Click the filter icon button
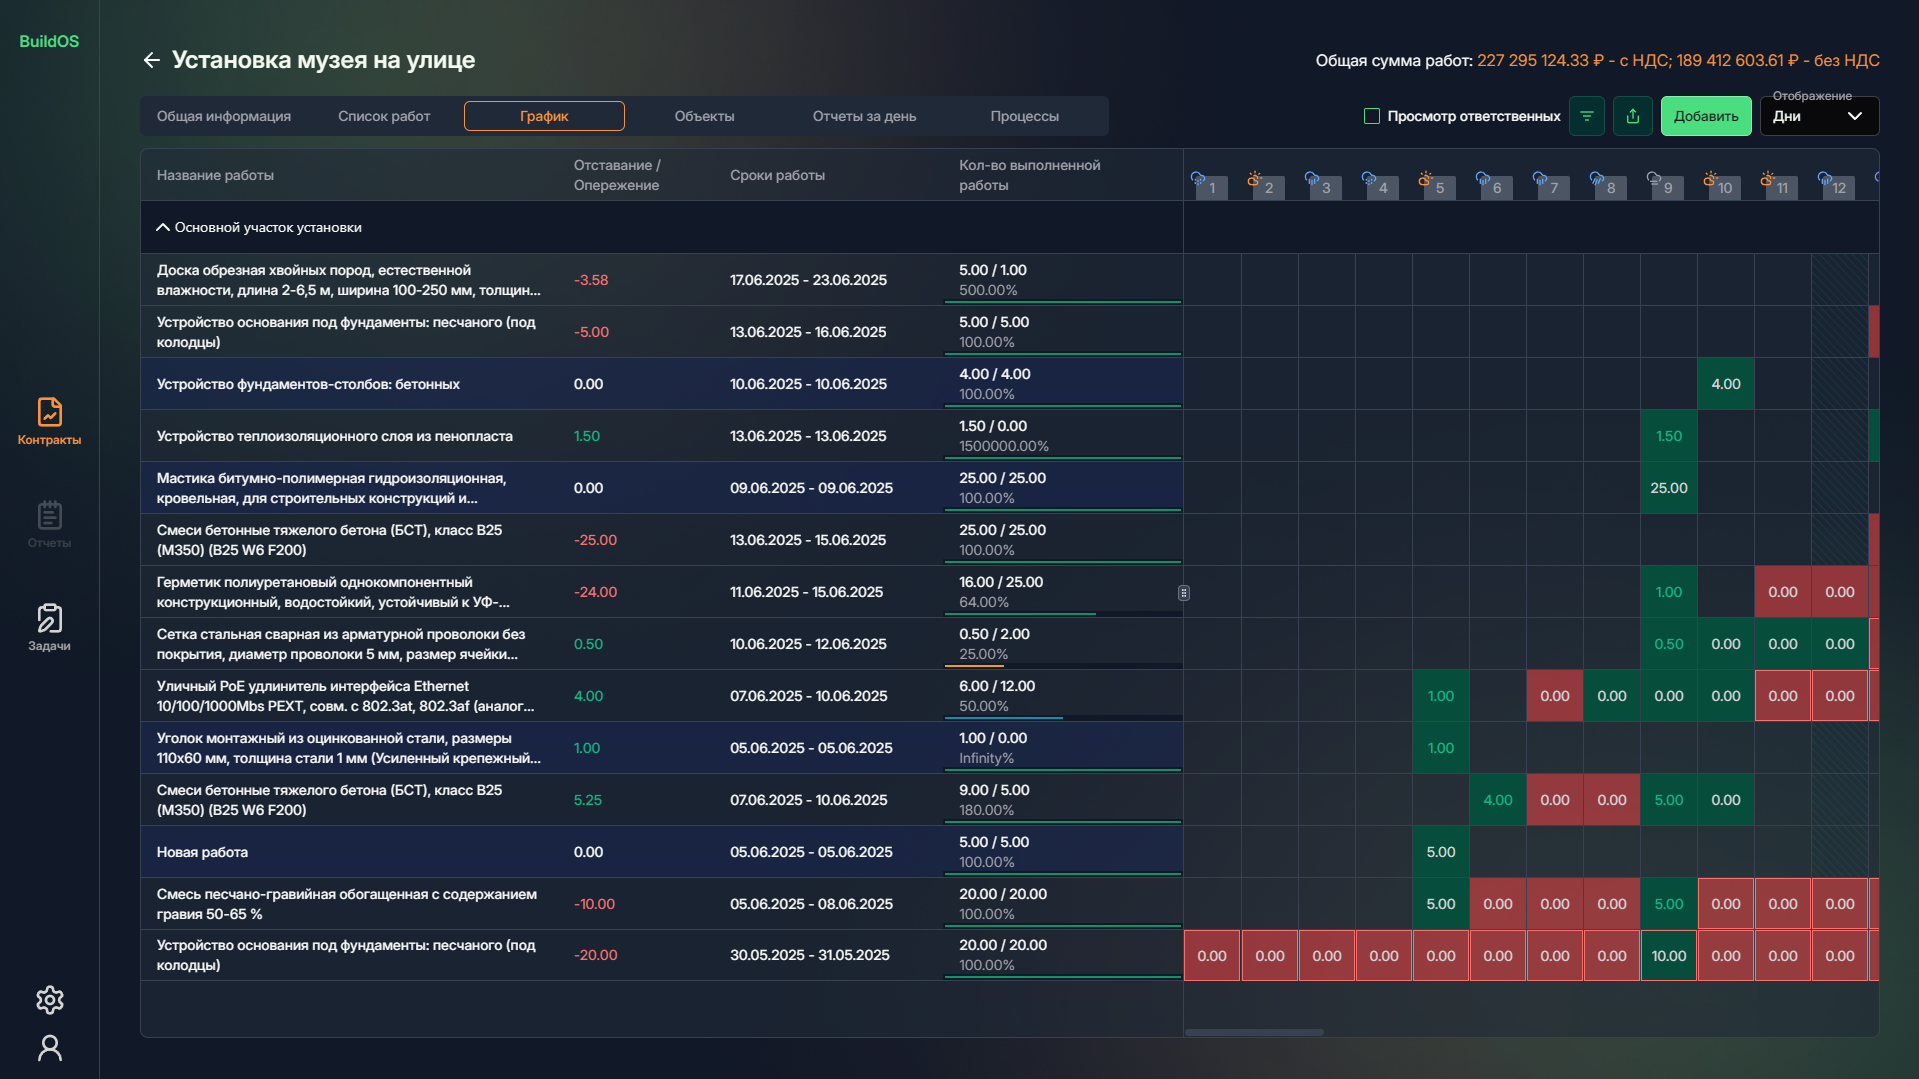Image resolution: width=1919 pixels, height=1079 pixels. pos(1586,116)
